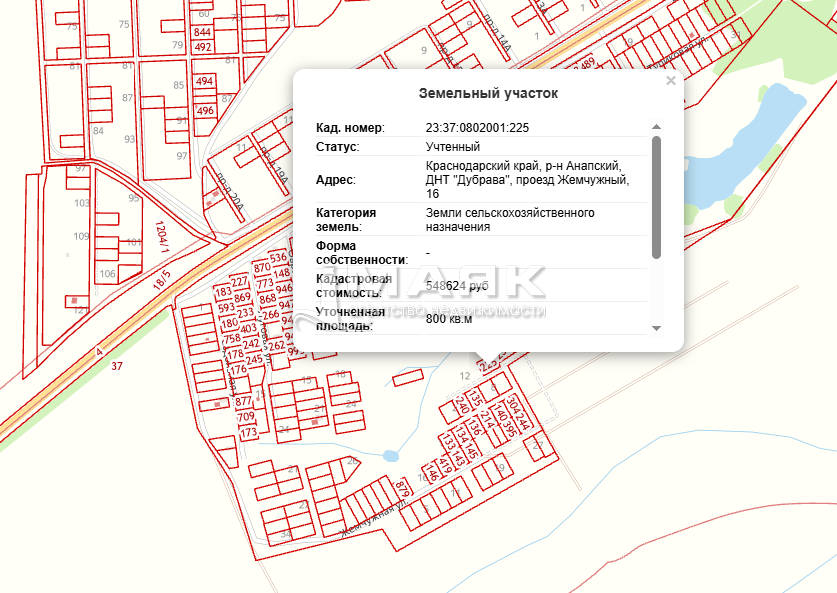837x593 pixels.
Task: Select land parcel labeled 183
Action: (x=223, y=292)
